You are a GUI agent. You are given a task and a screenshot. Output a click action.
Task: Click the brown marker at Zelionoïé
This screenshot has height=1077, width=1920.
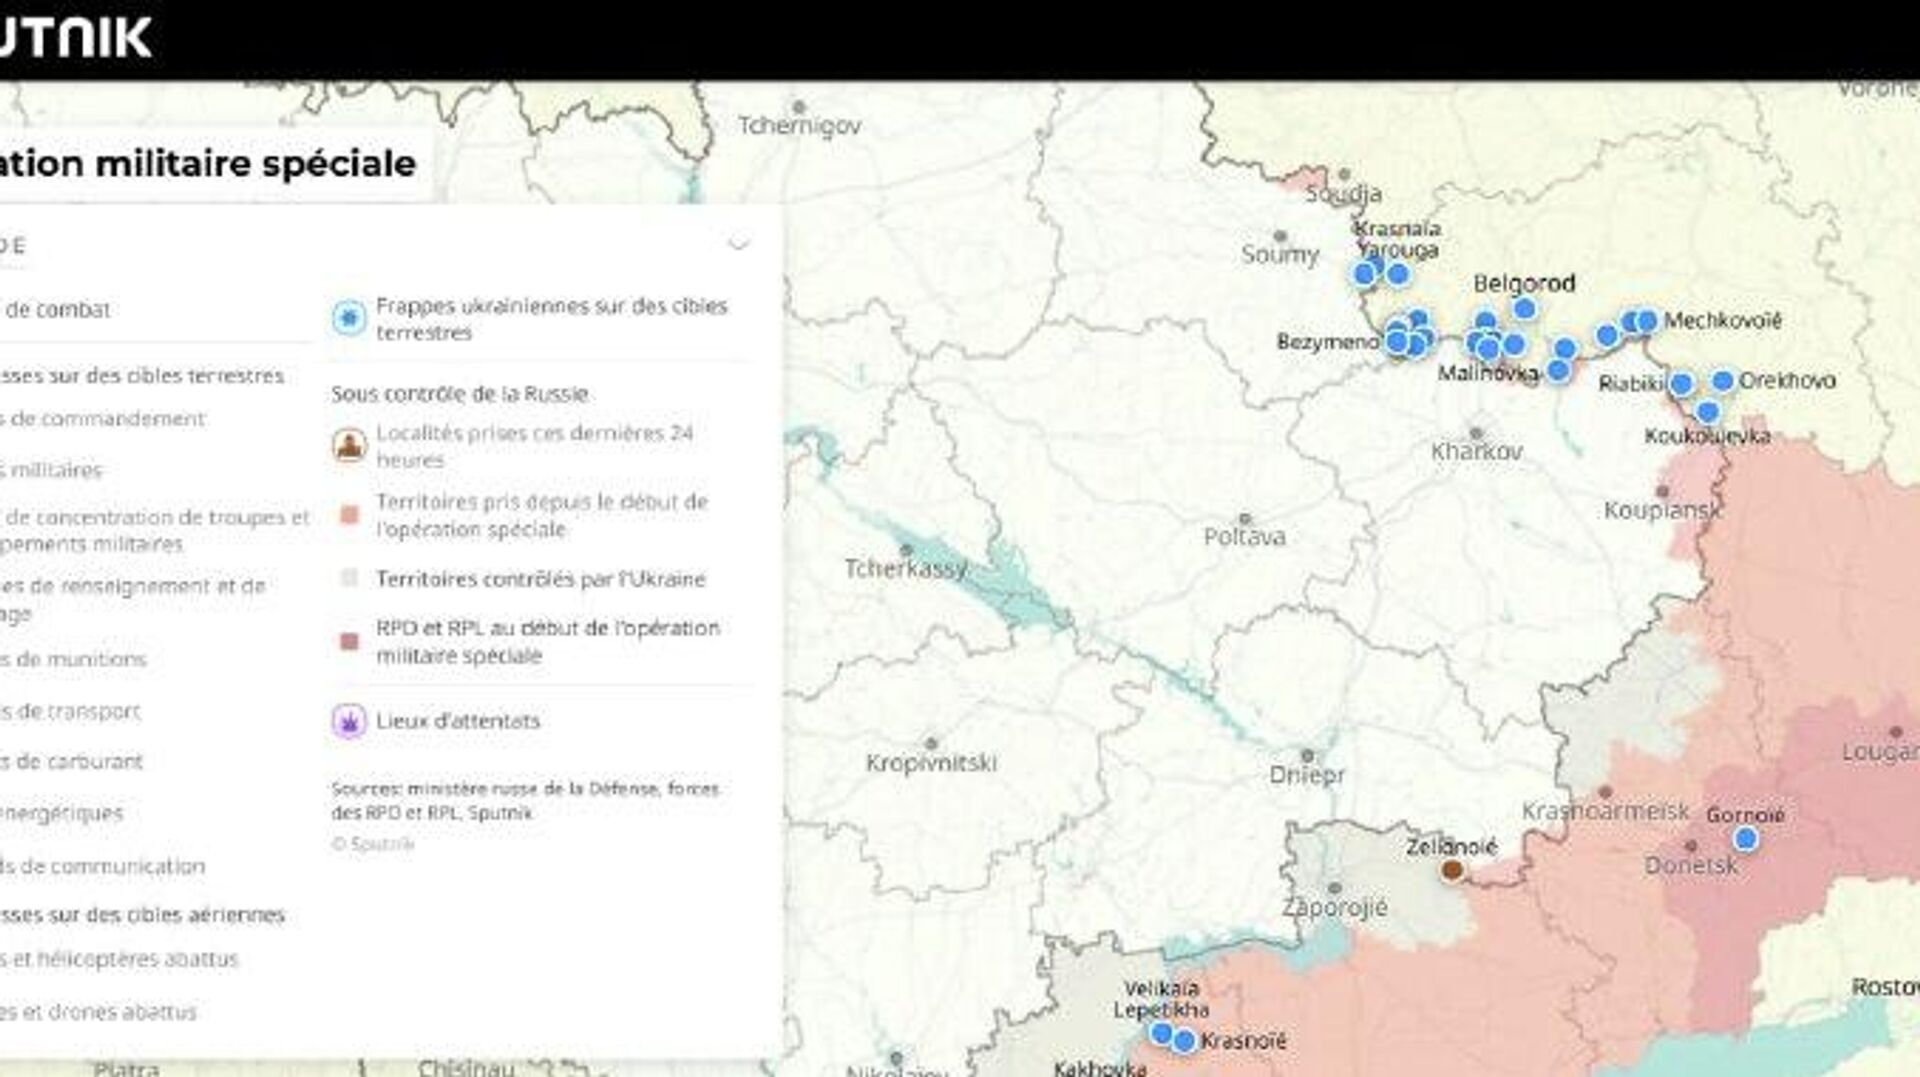coord(1452,870)
